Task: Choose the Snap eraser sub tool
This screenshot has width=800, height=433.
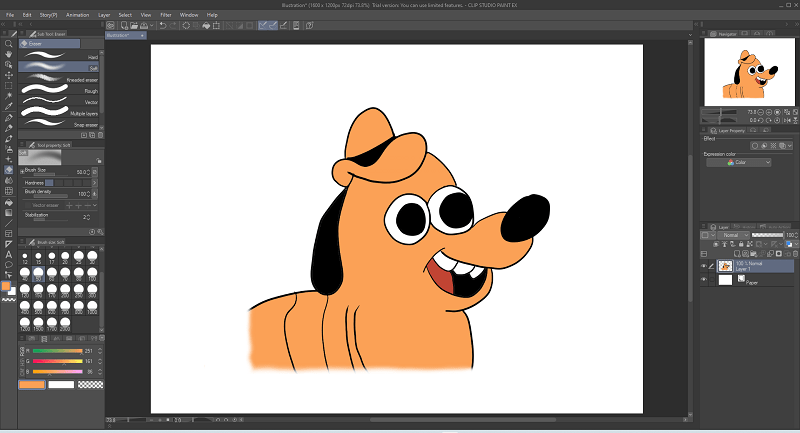Action: (59, 123)
